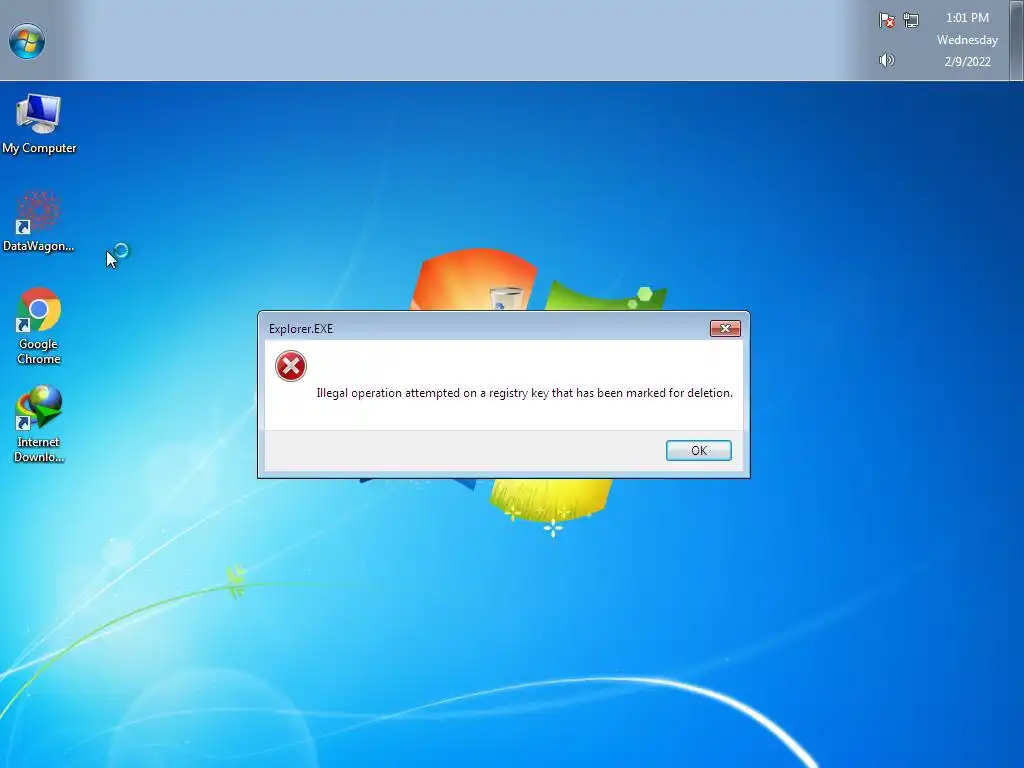Viewport: 1024px width, 768px height.
Task: Click the red error icon in dialog
Action: 291,366
